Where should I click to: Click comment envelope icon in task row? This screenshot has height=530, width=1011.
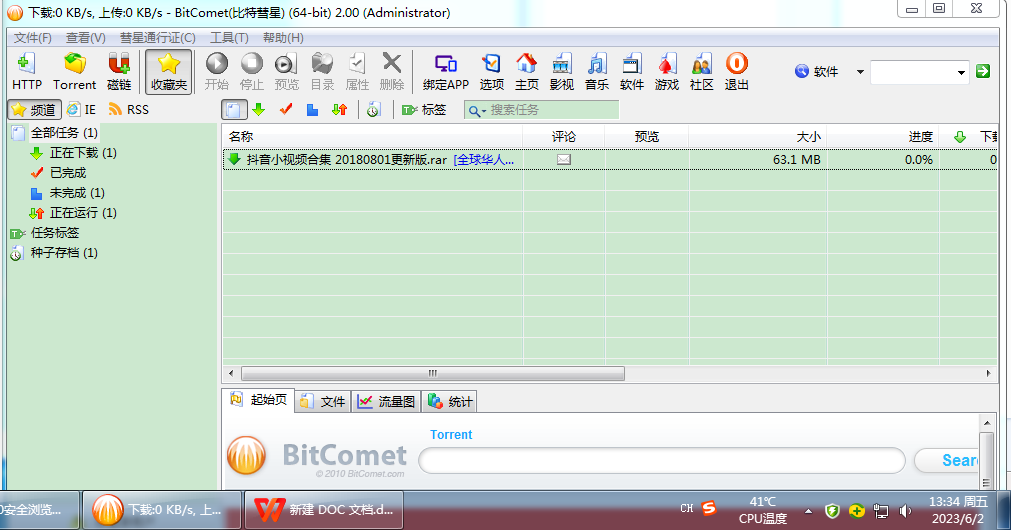coord(564,159)
